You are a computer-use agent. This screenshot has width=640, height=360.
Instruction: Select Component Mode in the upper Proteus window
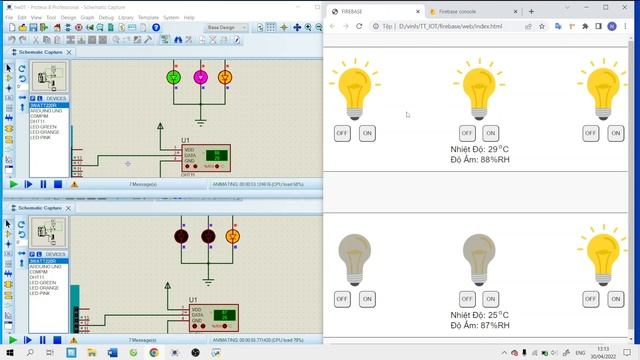9,78
